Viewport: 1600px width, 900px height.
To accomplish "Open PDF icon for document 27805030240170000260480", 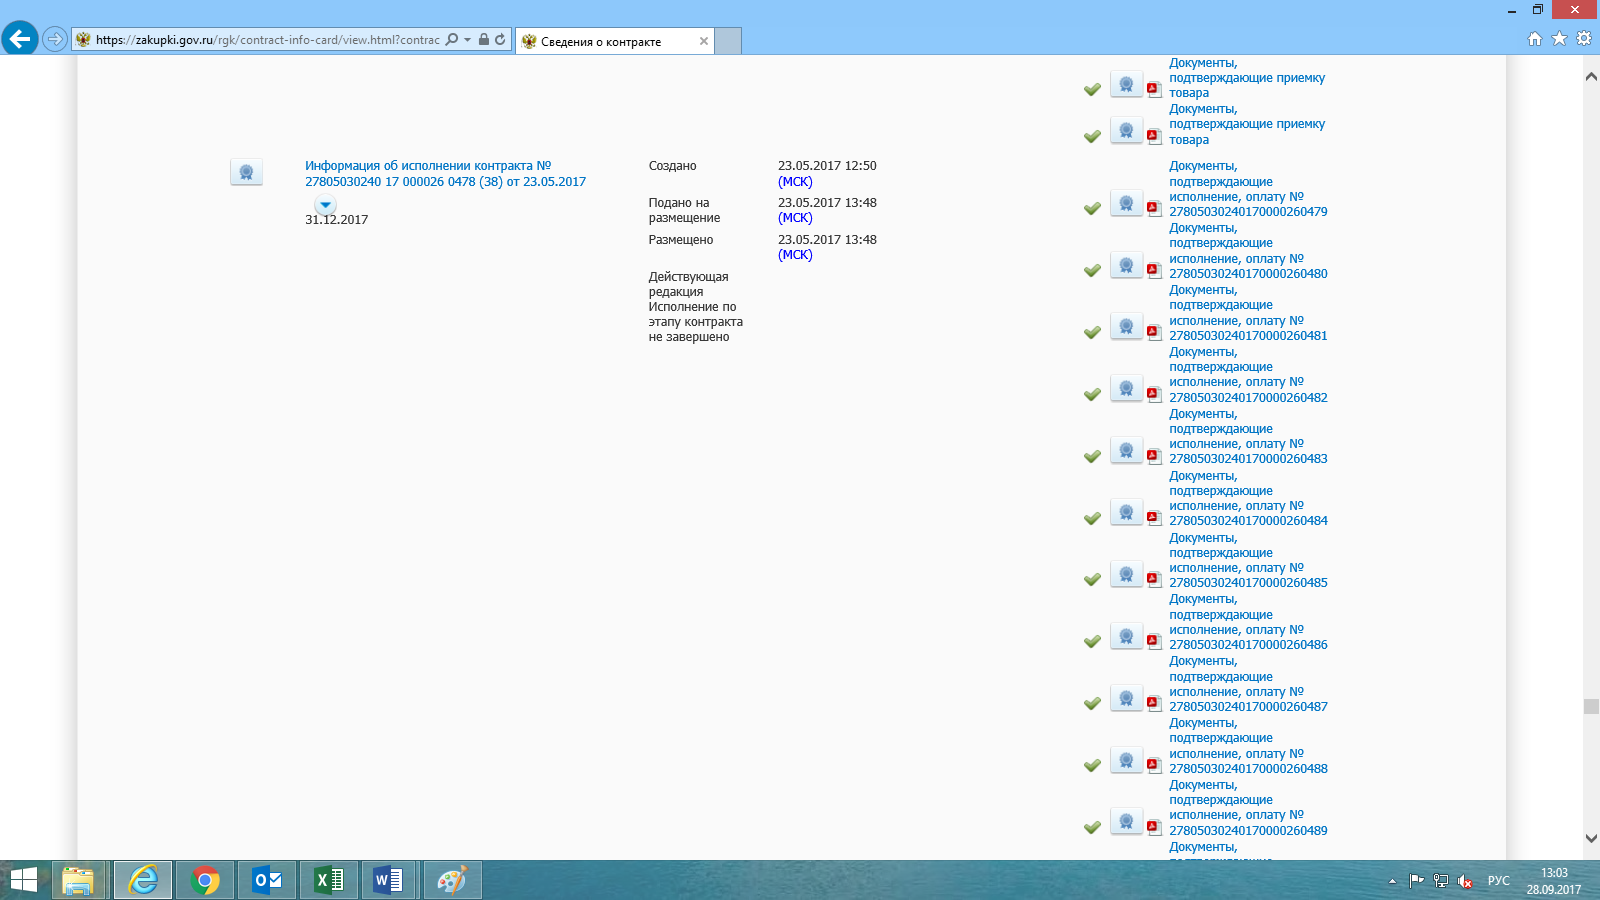I will point(1154,270).
